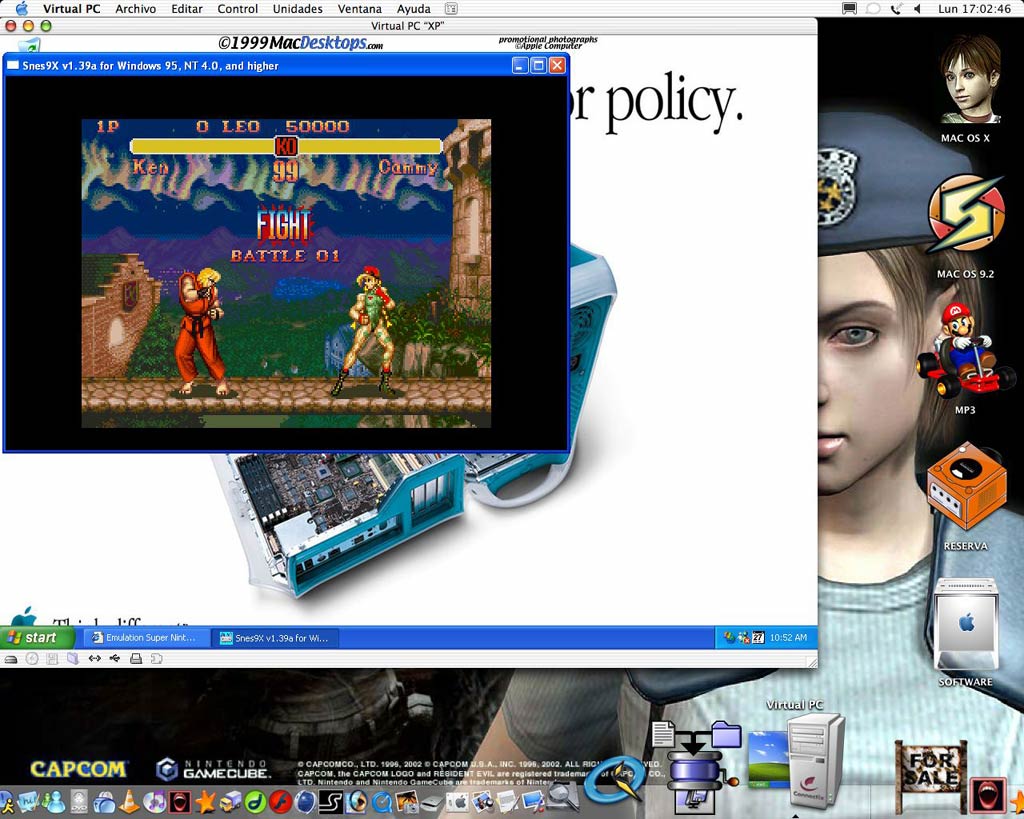1024x819 pixels.
Task: Open the Apple menu
Action: point(22,8)
